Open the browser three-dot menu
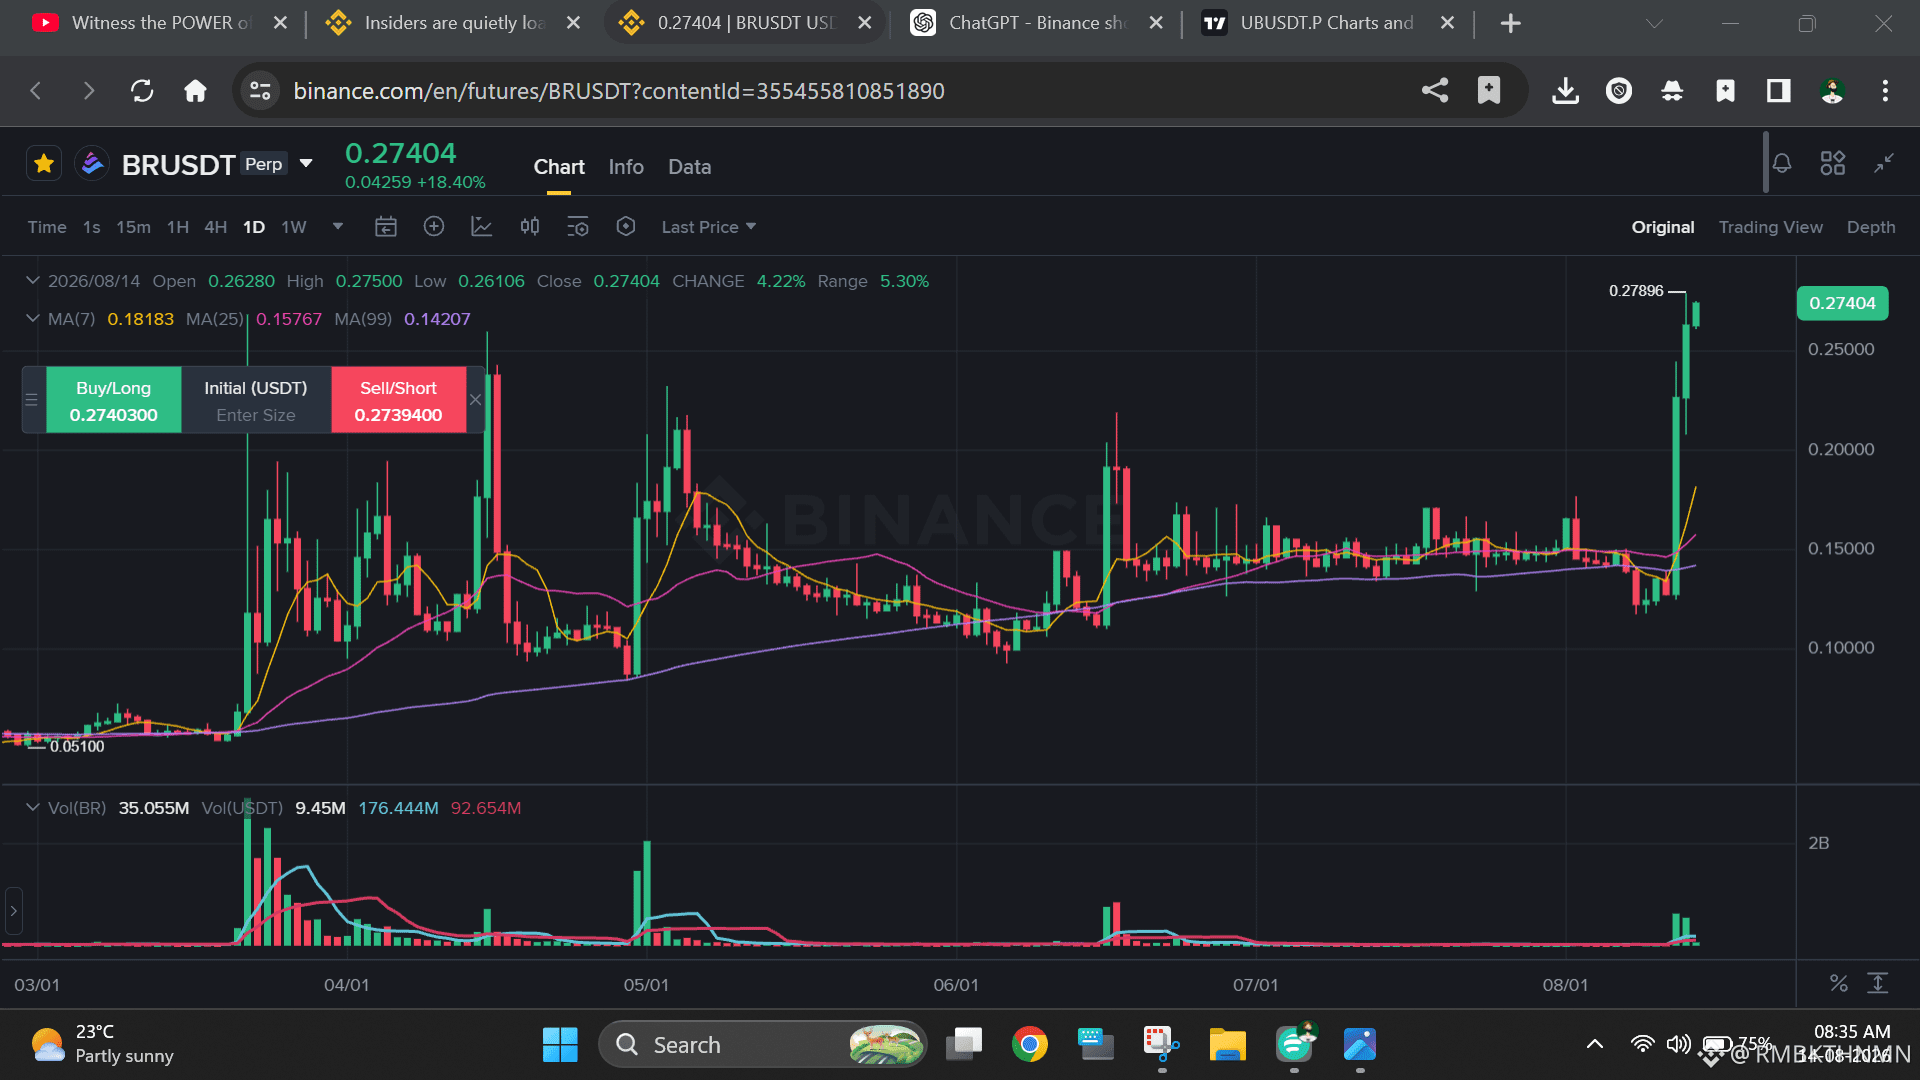 click(x=1885, y=91)
